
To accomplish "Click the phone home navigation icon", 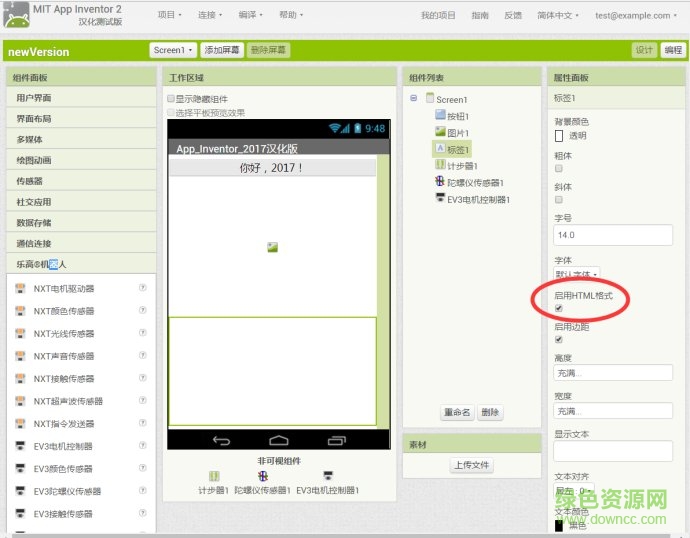I will point(279,440).
